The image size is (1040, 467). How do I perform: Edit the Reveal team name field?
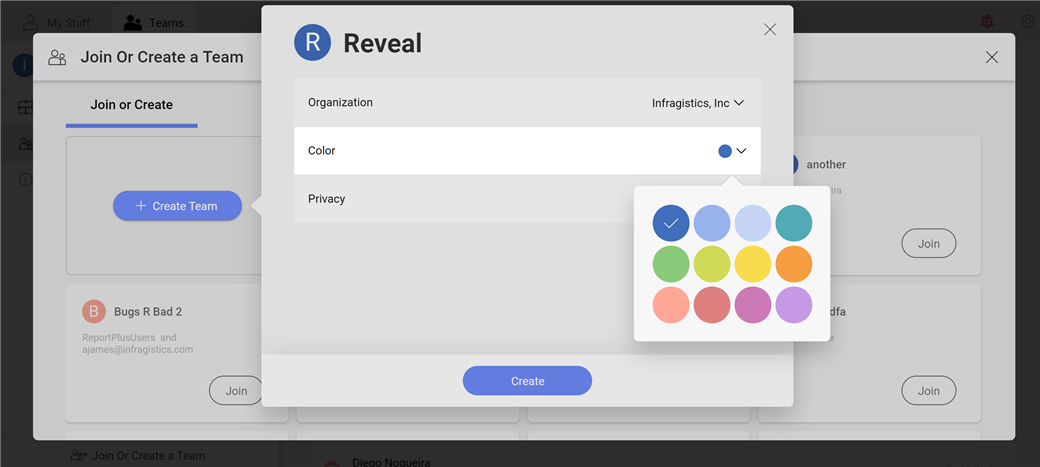point(383,44)
